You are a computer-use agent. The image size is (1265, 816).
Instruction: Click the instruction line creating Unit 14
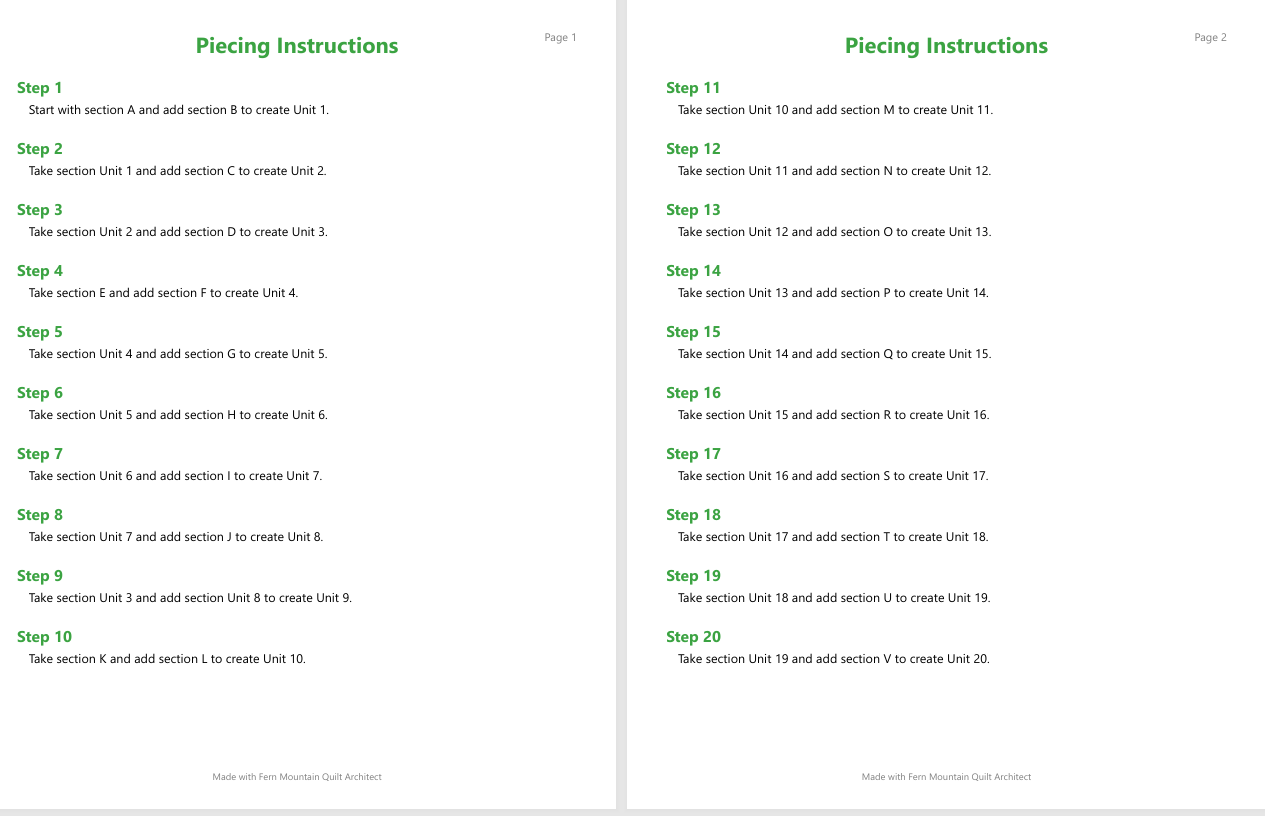[833, 293]
